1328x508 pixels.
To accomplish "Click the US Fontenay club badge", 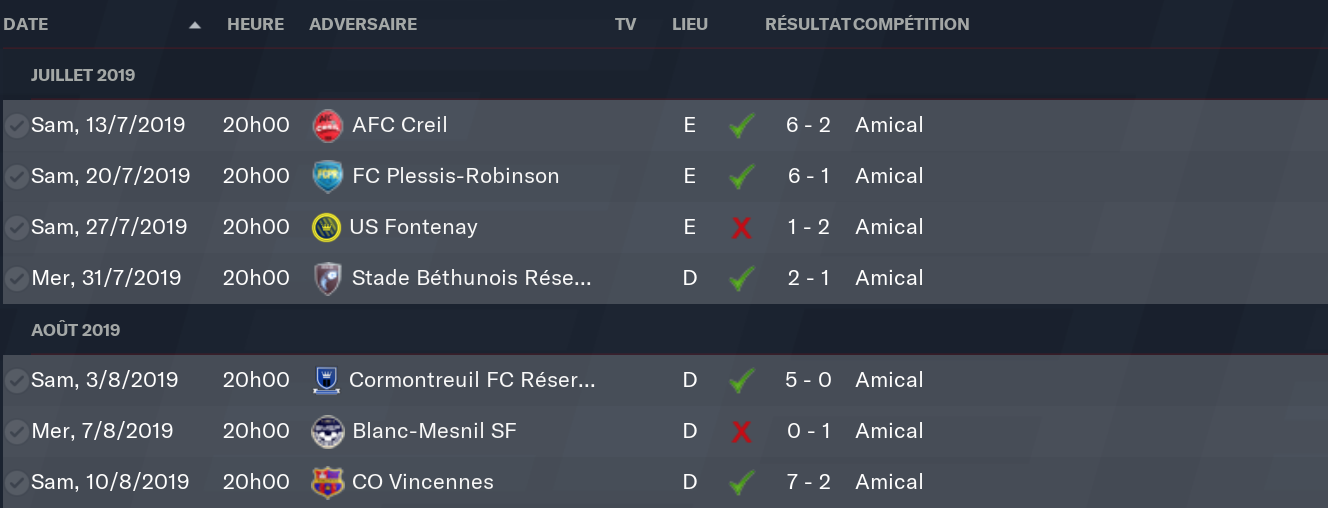I will click(x=327, y=227).
